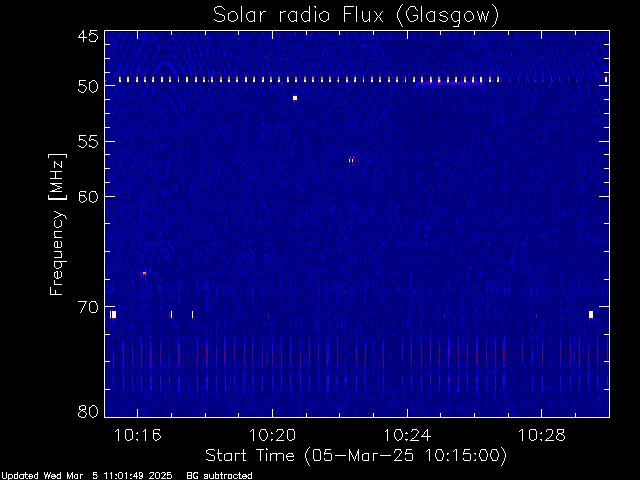Screen dimensions: 640x480
Task: Click the '10:20' time tick label
Action: pyautogui.click(x=272, y=435)
